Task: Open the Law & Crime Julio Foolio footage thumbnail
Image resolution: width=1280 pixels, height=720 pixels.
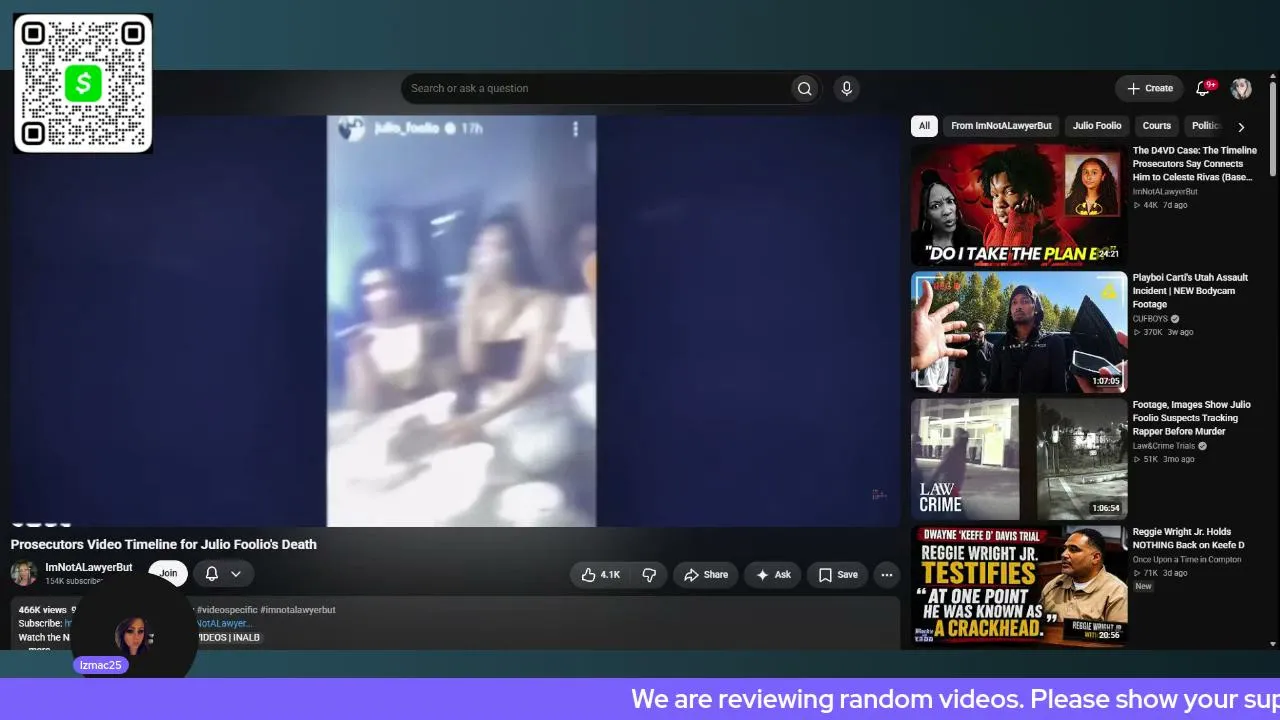Action: [x=1019, y=459]
